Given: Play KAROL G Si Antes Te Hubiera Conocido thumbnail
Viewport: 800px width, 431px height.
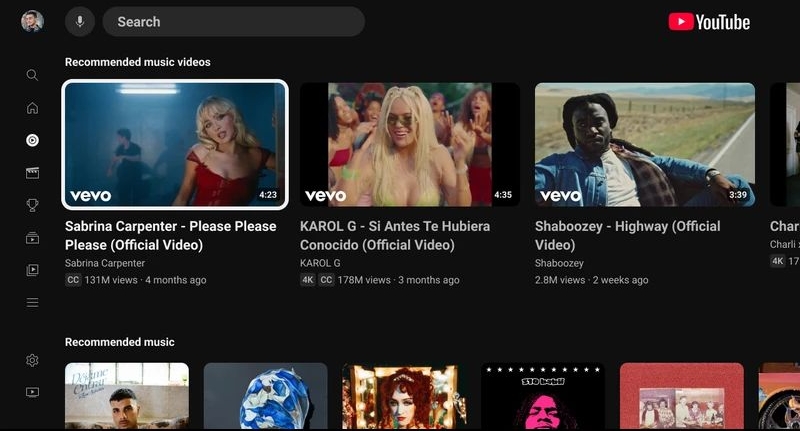Looking at the screenshot, I should click(410, 144).
